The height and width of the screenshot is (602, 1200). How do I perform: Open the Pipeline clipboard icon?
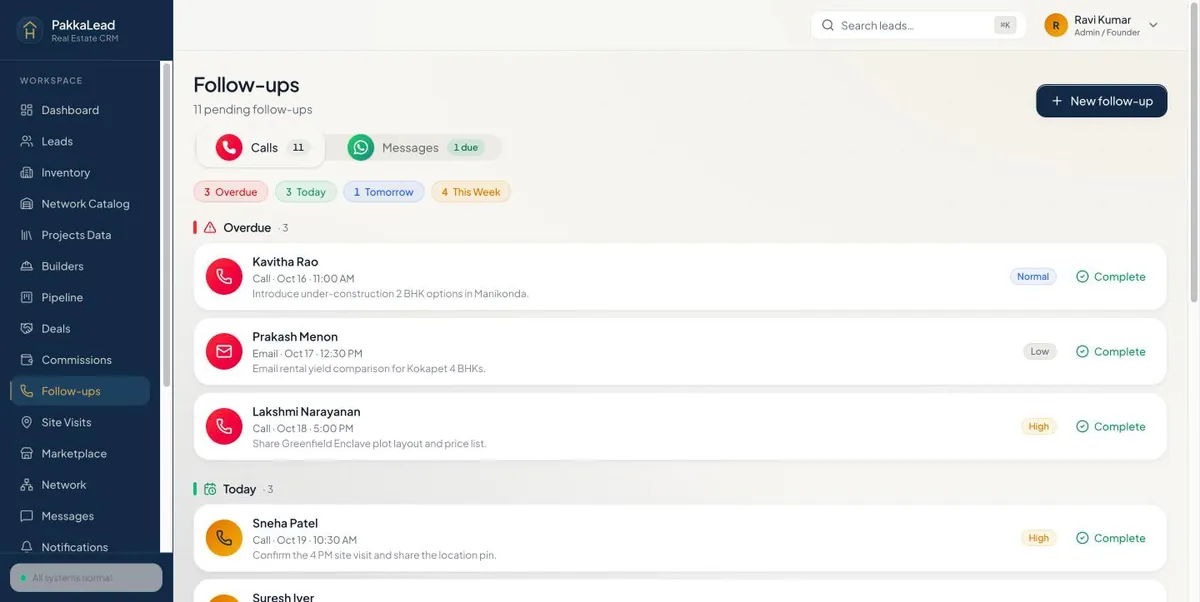click(x=27, y=297)
